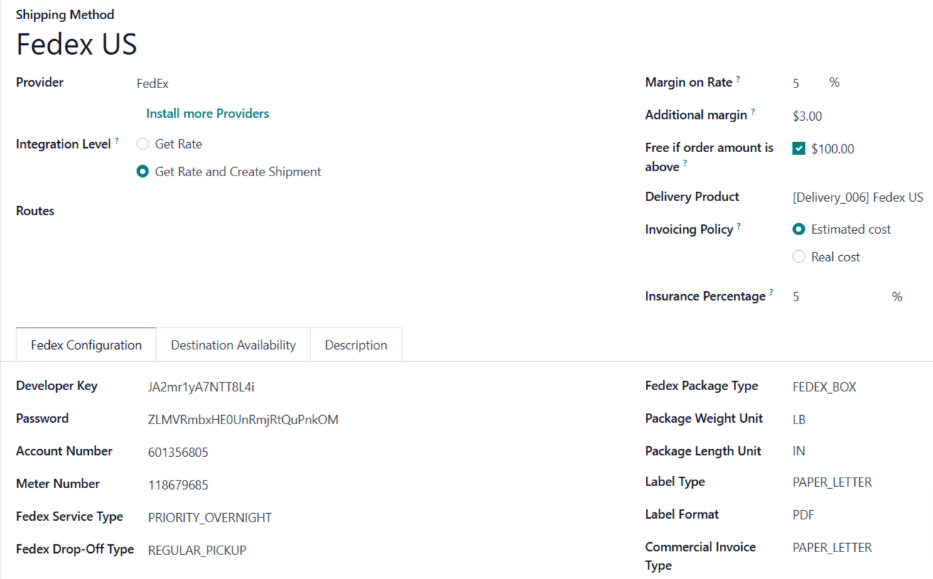
Task: Open the Fedex Drop-Off Type selector
Action: coord(196,549)
